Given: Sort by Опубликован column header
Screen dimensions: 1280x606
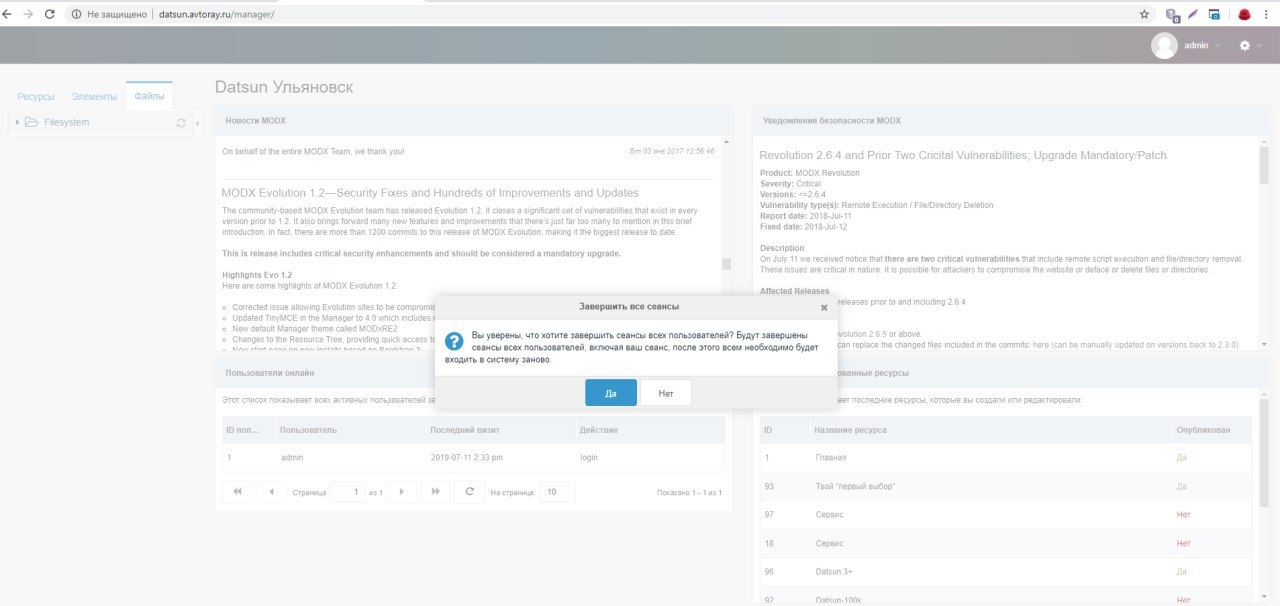Looking at the screenshot, I should (x=1211, y=430).
